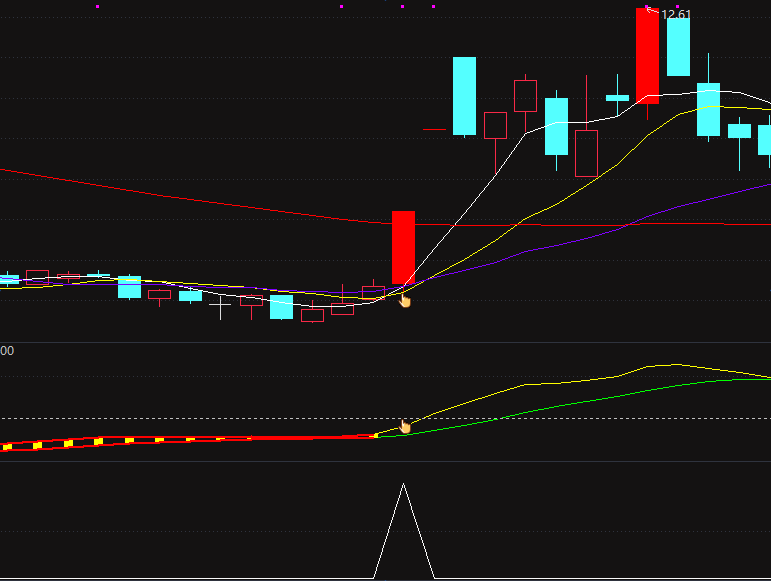Viewport: 771px width, 581px height.
Task: Select the white cross doji candle
Action: pyautogui.click(x=220, y=305)
